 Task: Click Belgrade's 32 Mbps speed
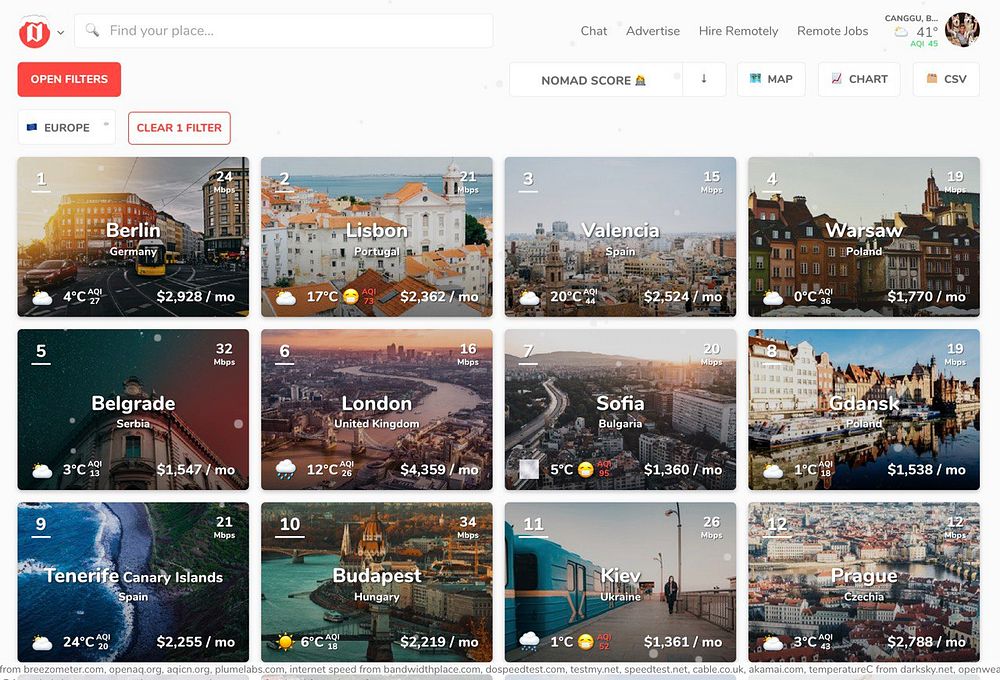pyautogui.click(x=224, y=354)
